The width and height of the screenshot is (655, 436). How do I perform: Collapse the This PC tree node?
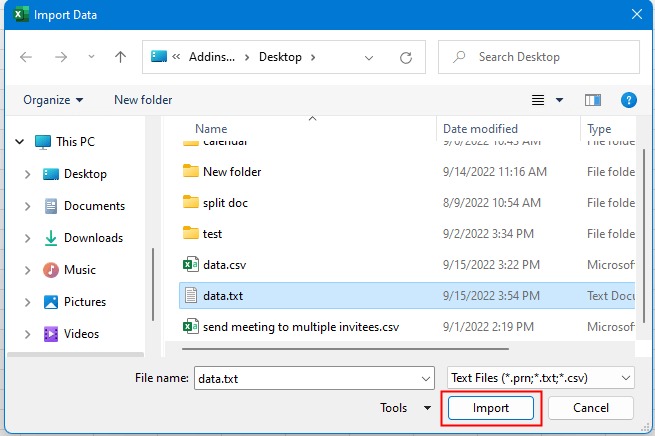point(19,142)
